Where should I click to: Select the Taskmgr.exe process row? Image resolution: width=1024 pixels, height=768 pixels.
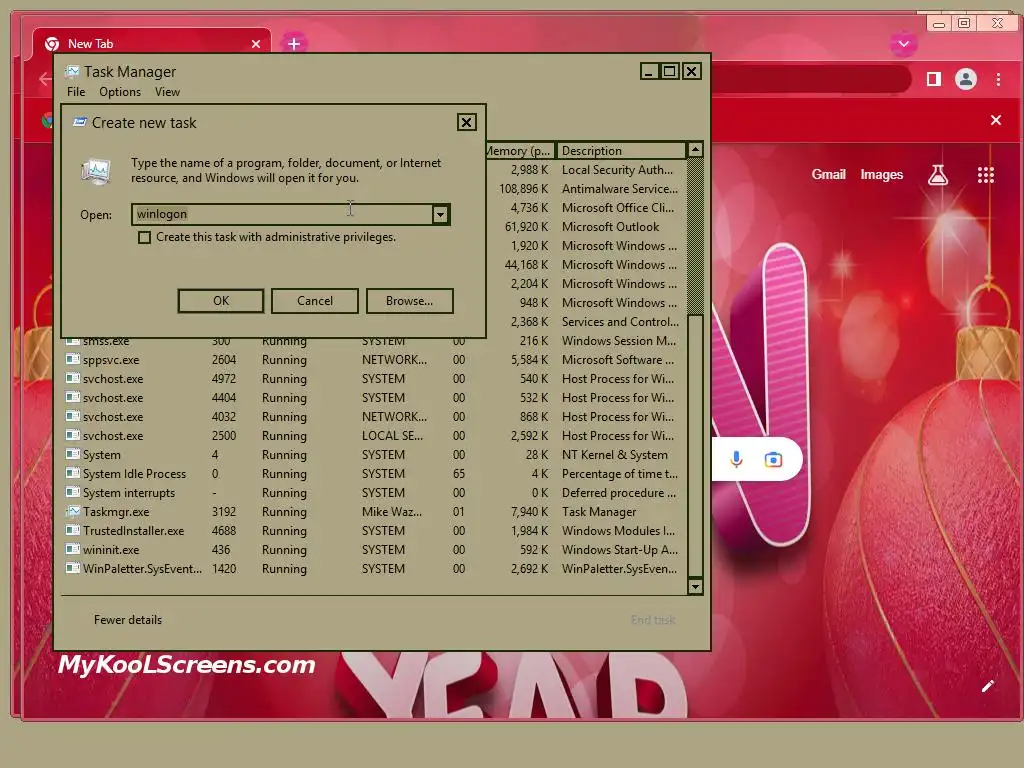376,512
